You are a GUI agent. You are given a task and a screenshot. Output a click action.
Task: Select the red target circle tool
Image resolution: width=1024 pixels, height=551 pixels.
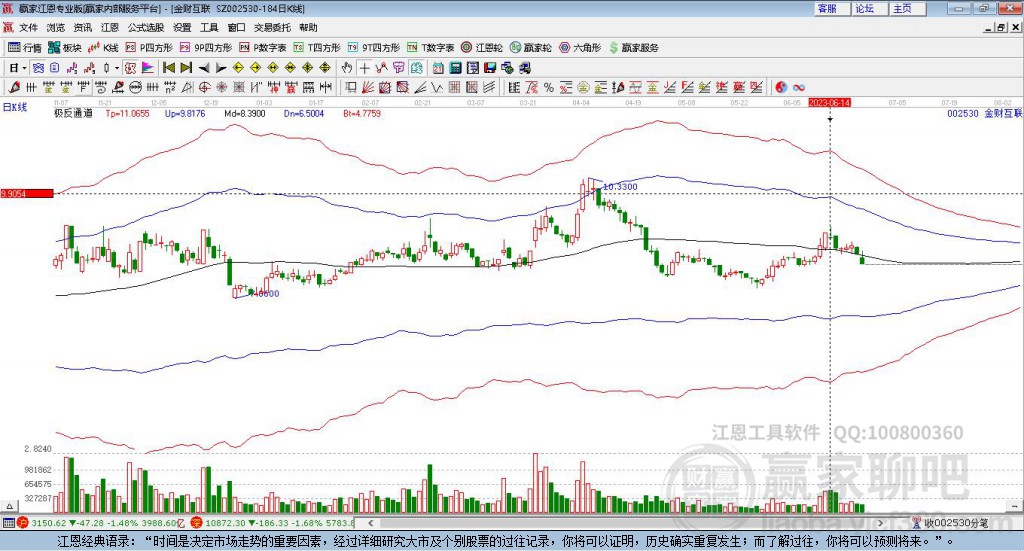(x=204, y=87)
